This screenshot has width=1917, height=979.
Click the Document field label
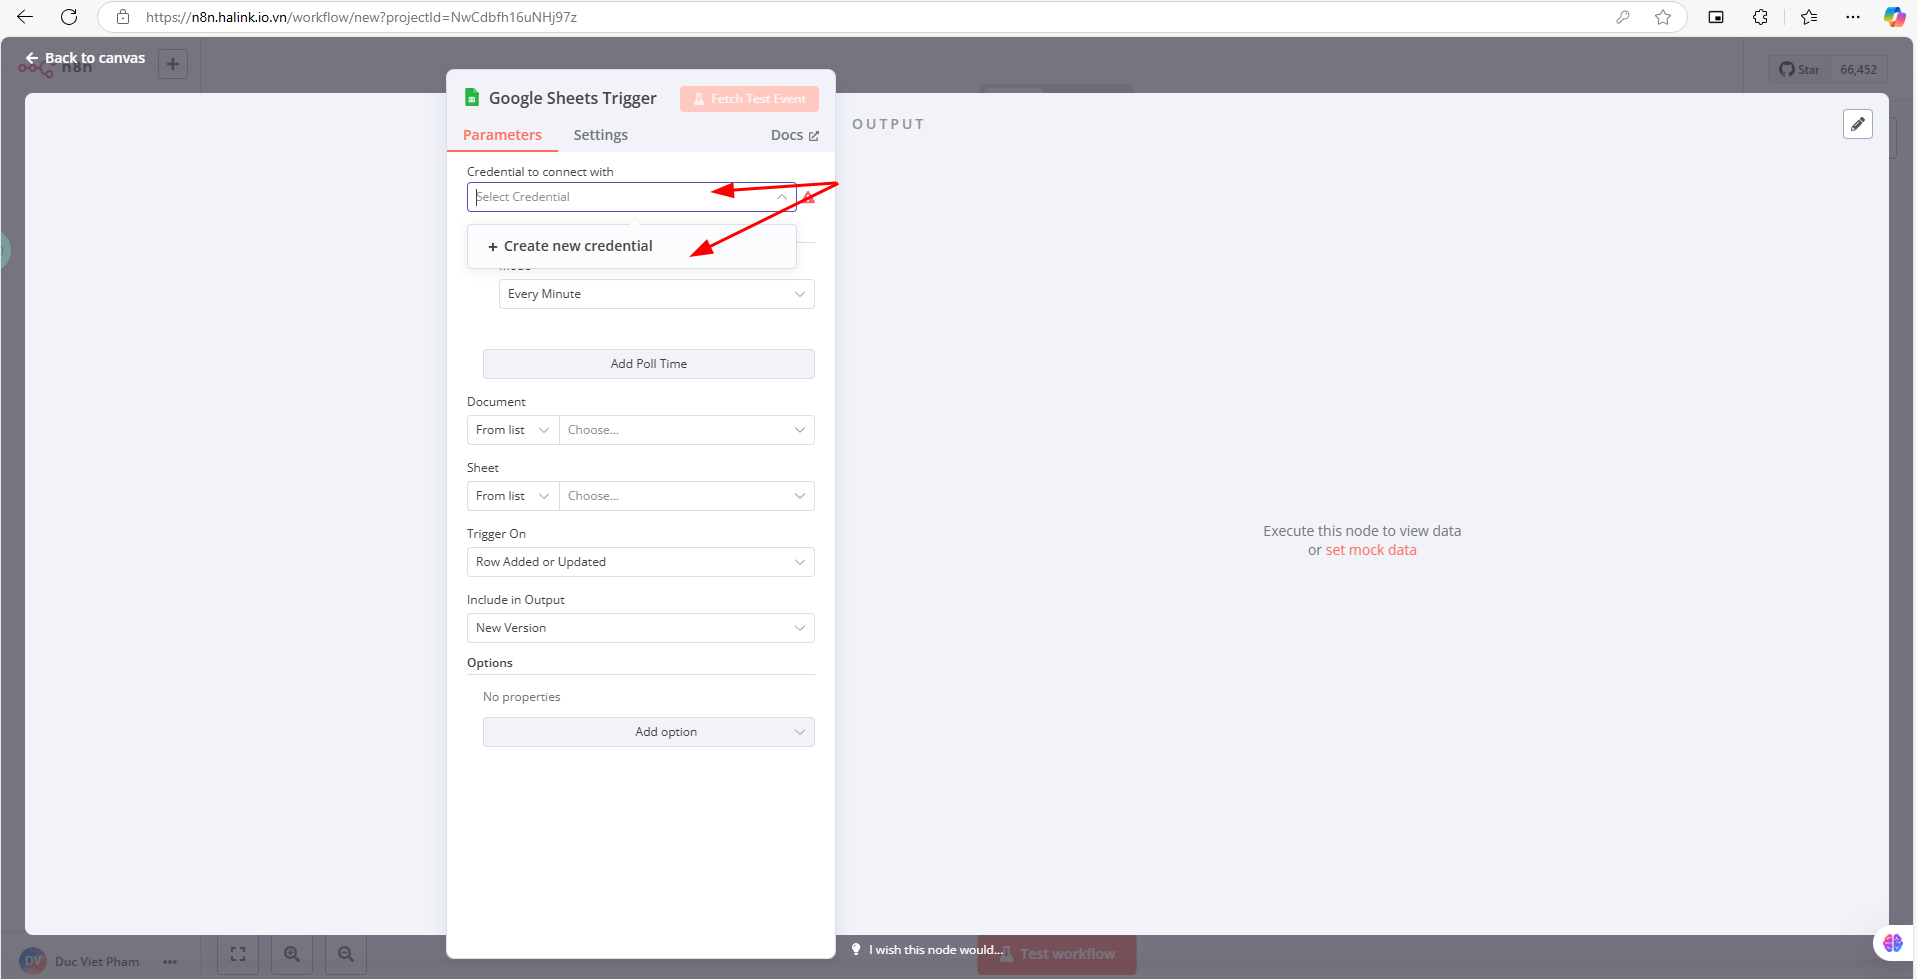[496, 402]
